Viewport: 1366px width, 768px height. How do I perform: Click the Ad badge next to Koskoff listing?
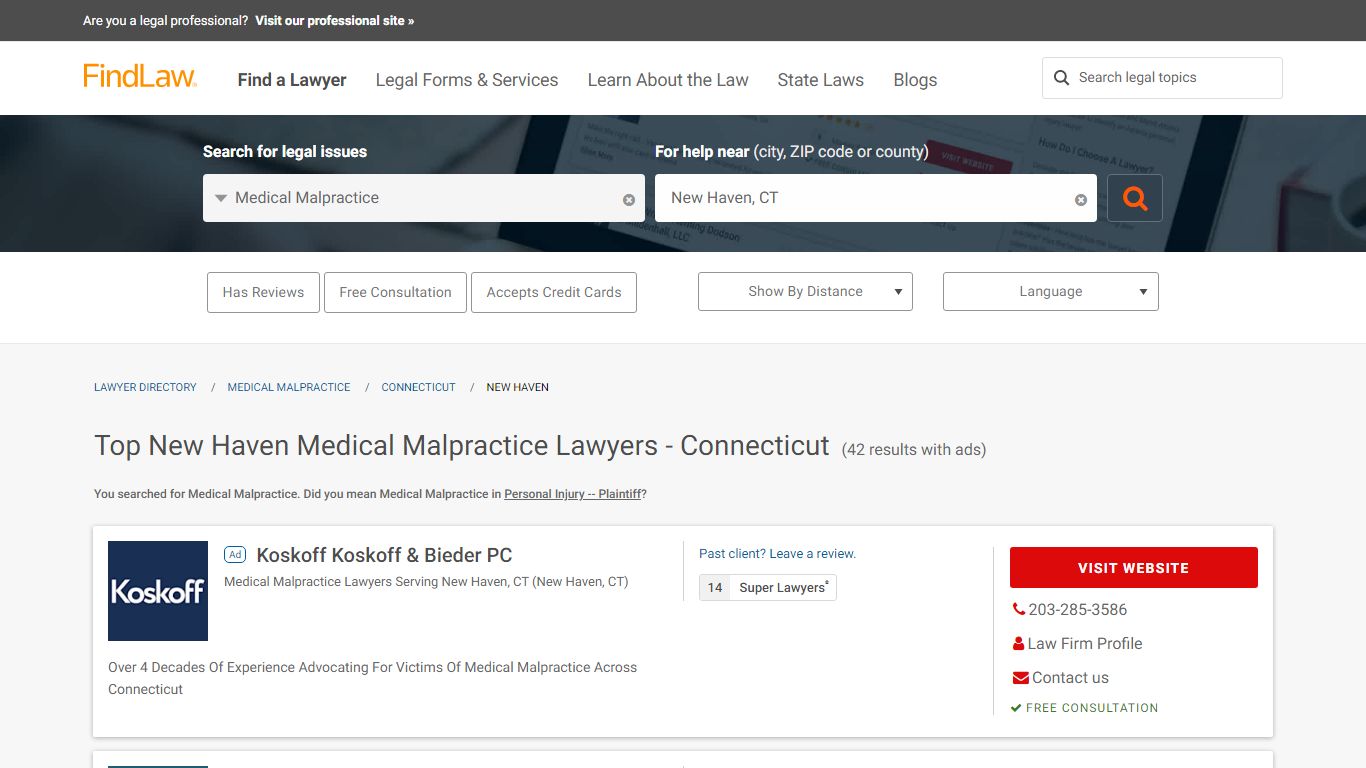coord(235,554)
